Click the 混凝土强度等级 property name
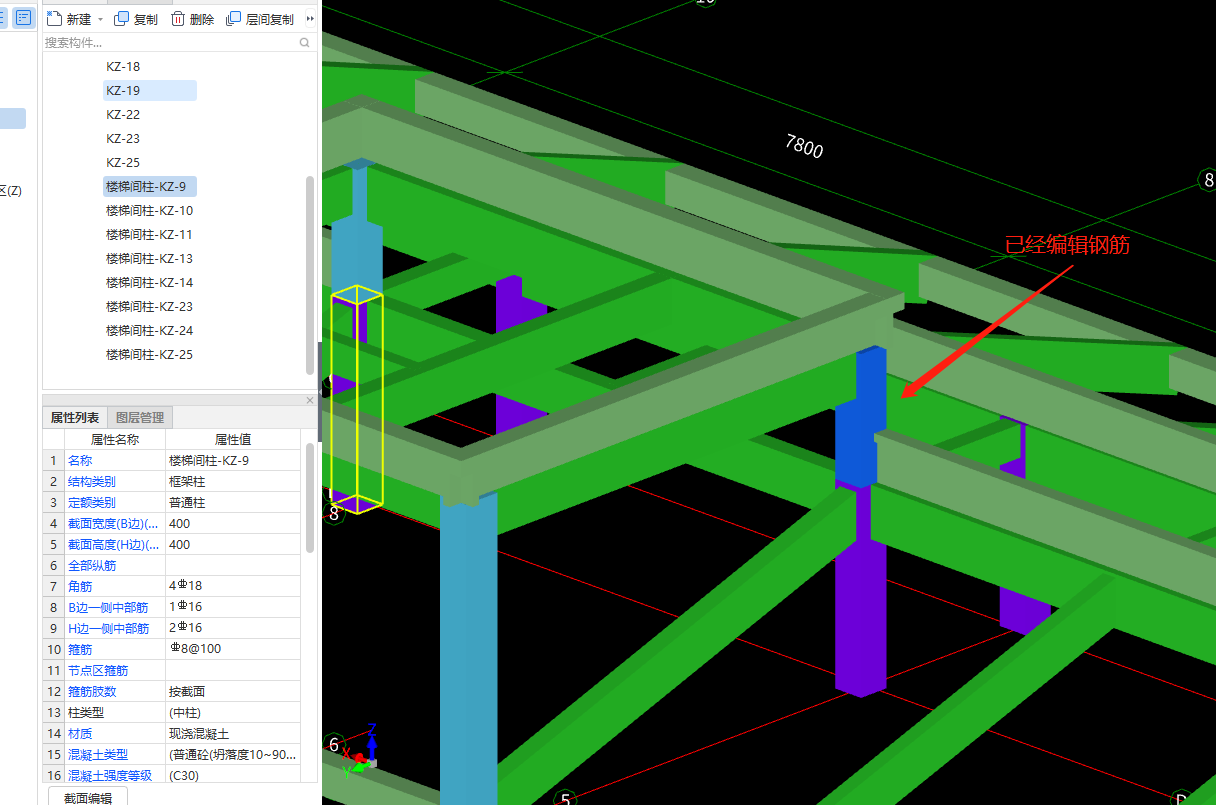Screen dimensions: 1216x805 110,776
